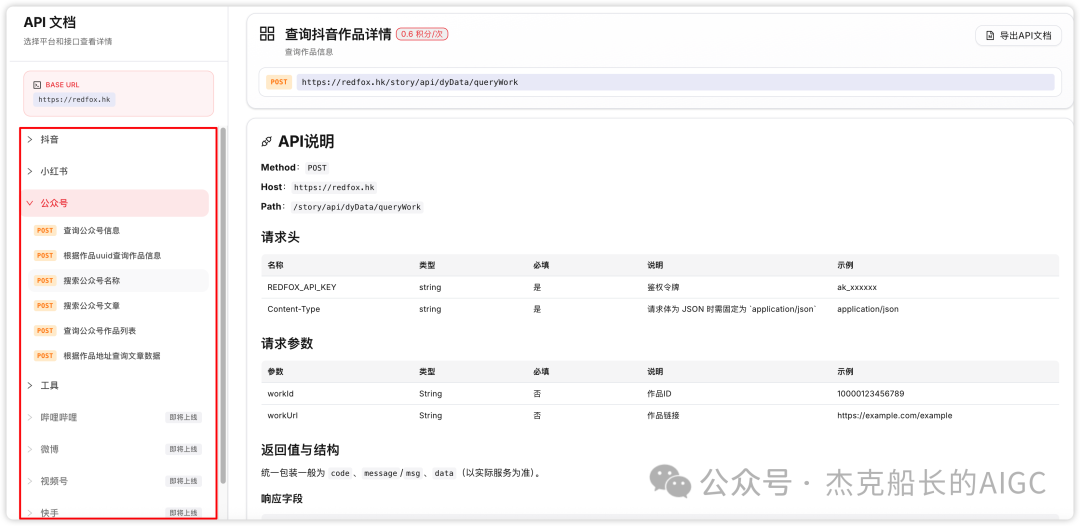Screen dimensions: 1080x526
Task: Click the Host value https://redfox.hk
Action: pos(335,187)
